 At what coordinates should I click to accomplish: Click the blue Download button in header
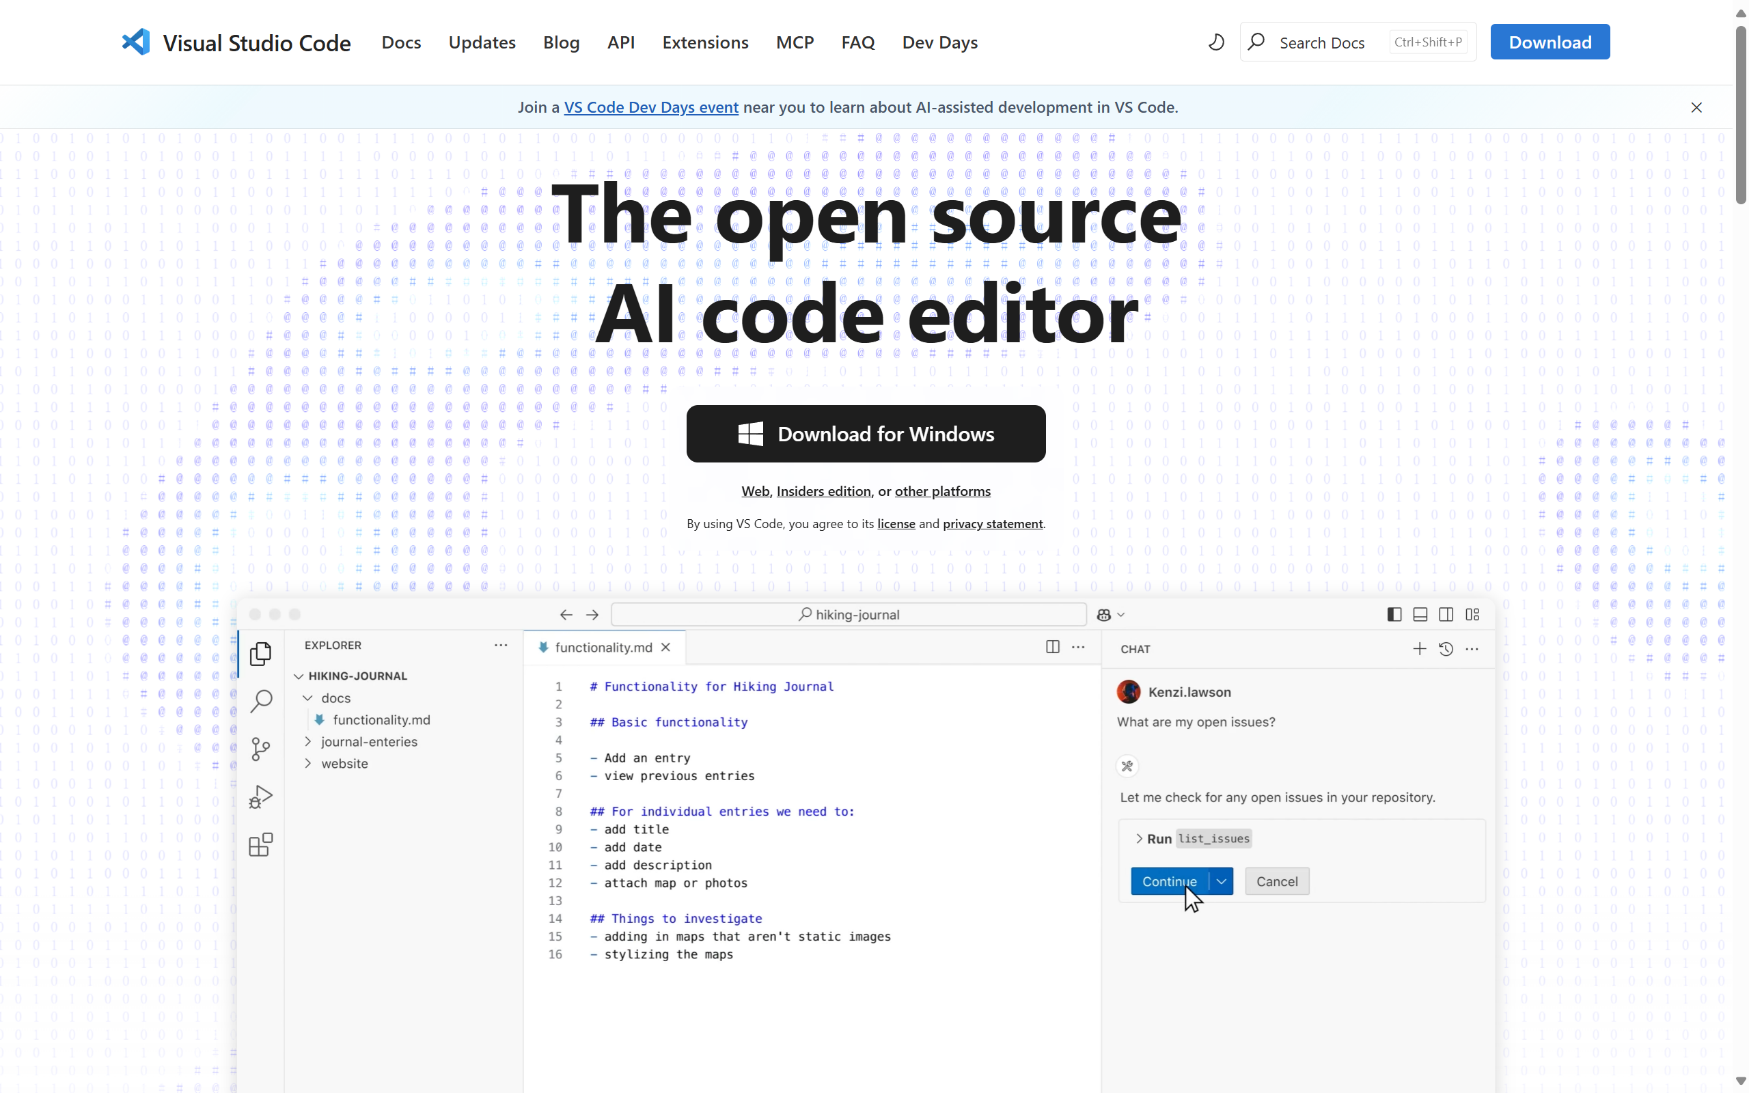click(1550, 42)
